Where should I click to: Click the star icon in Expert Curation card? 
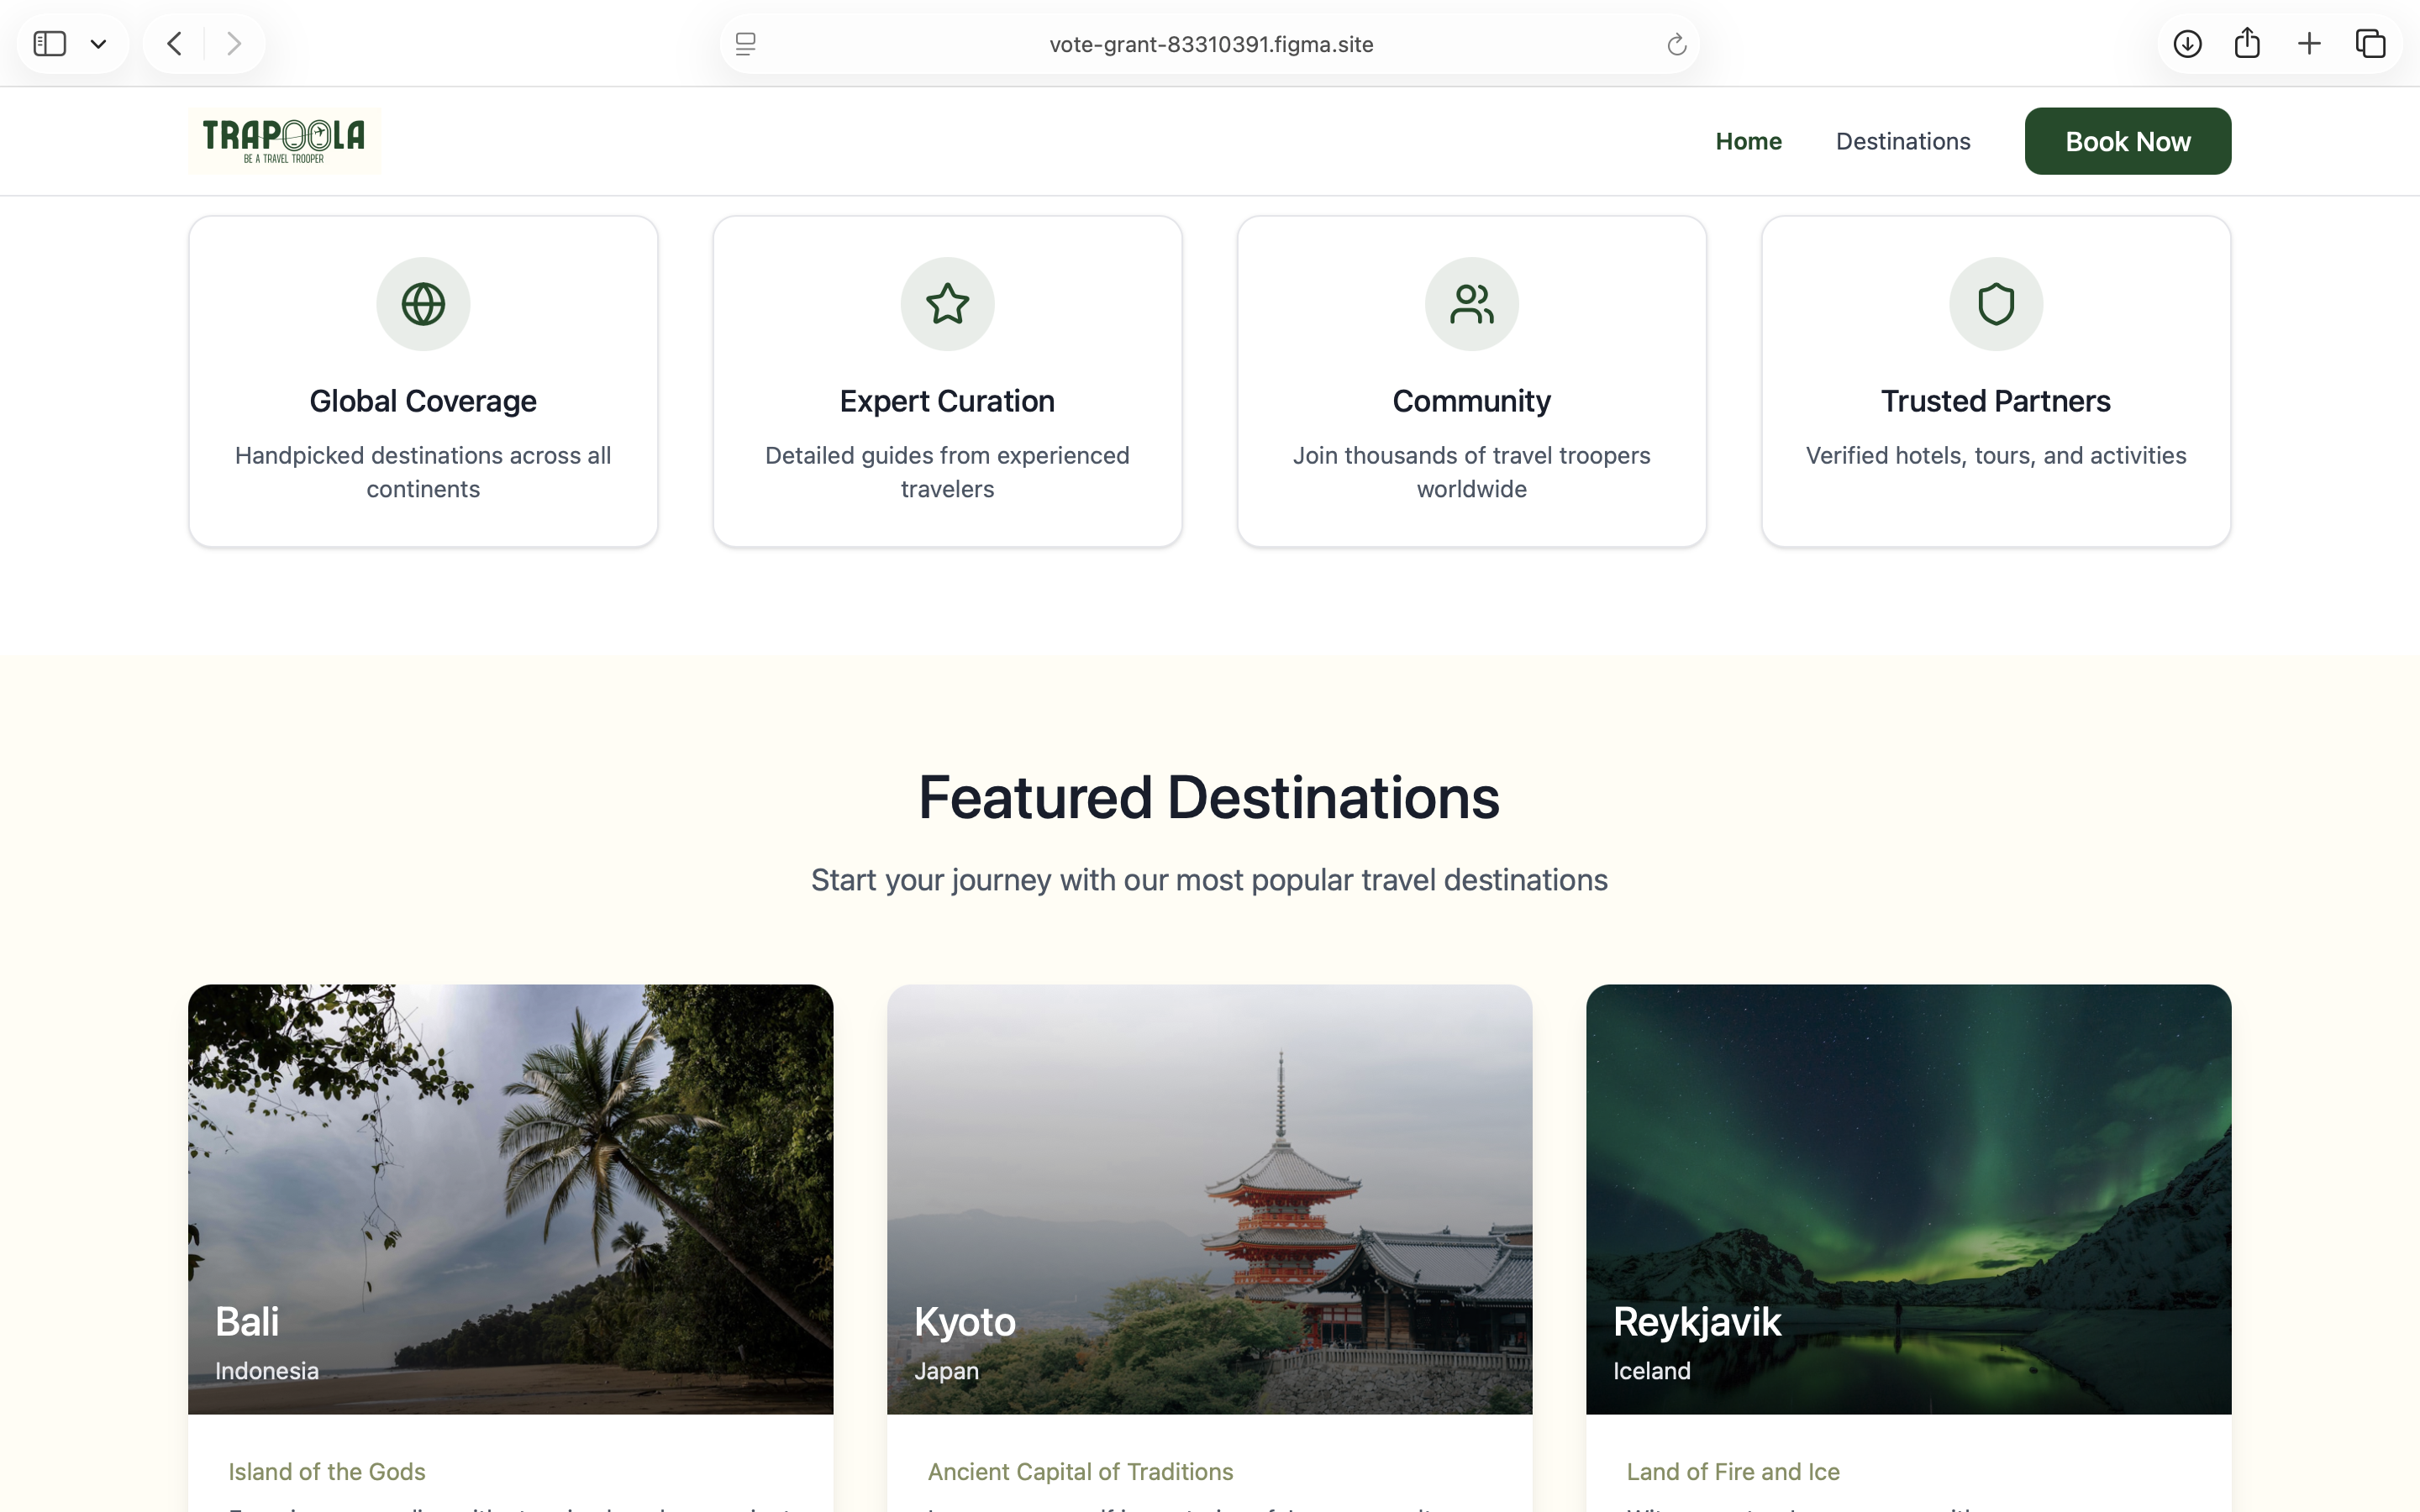tap(947, 304)
